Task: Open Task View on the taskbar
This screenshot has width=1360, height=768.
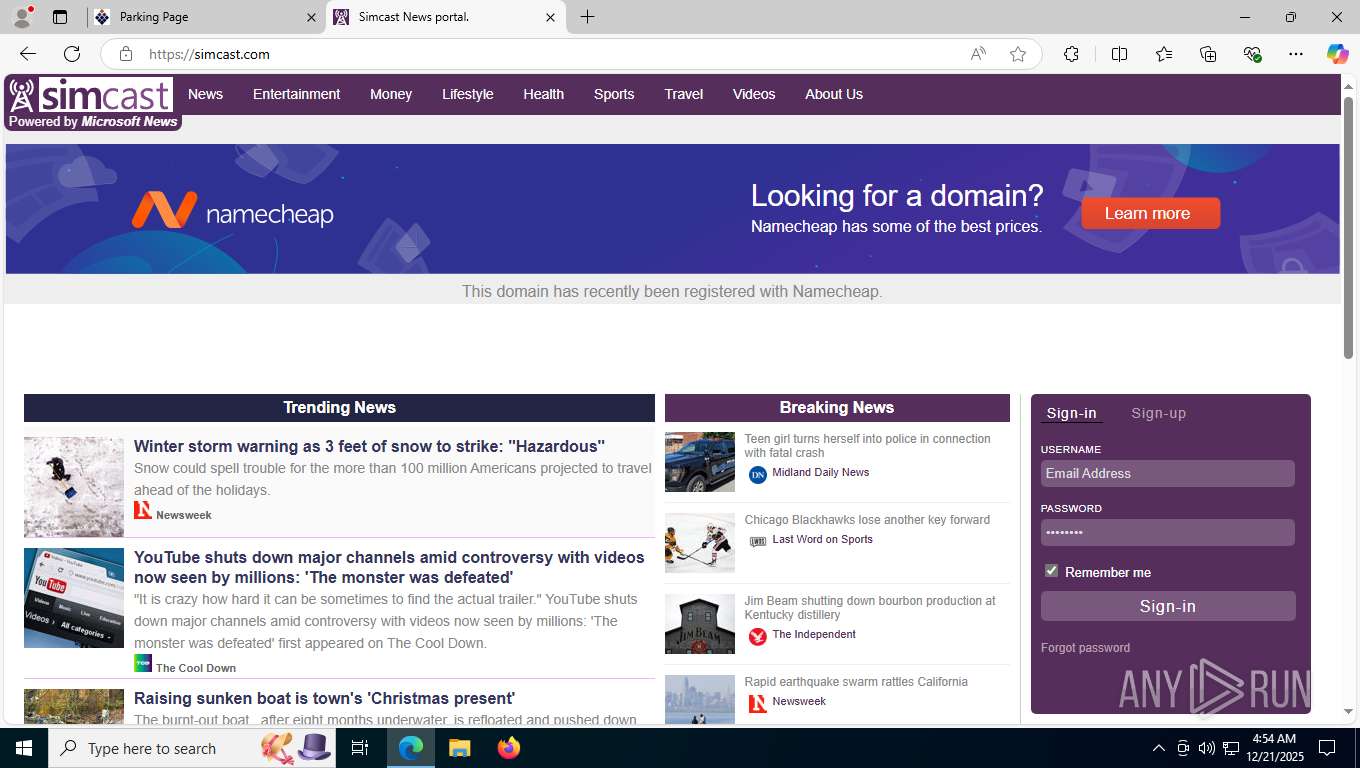Action: pos(360,748)
